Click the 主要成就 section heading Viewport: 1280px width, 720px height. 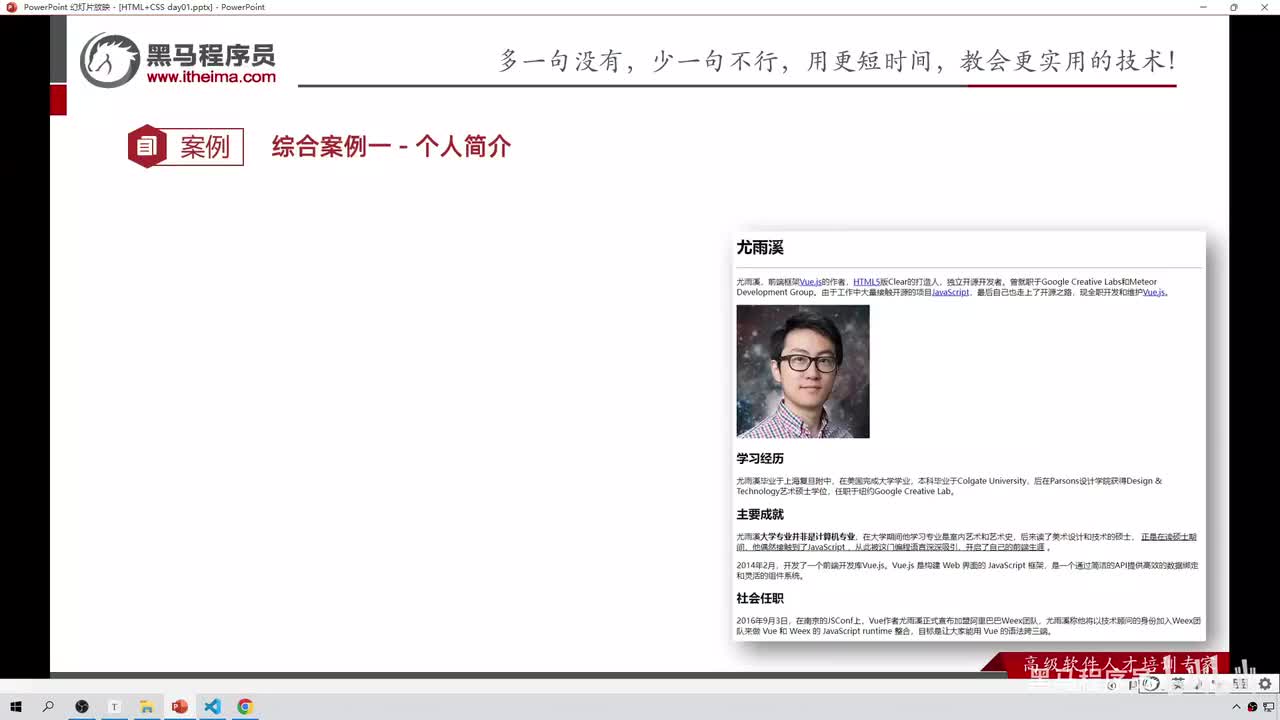coord(760,514)
